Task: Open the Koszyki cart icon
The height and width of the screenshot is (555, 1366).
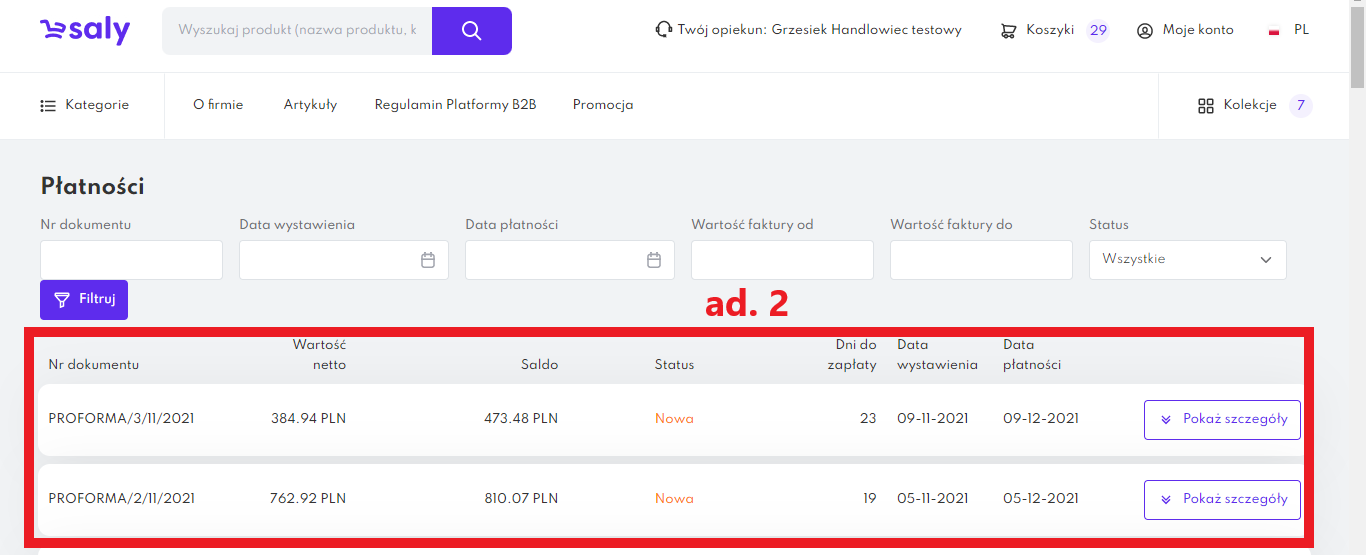Action: pos(1009,31)
